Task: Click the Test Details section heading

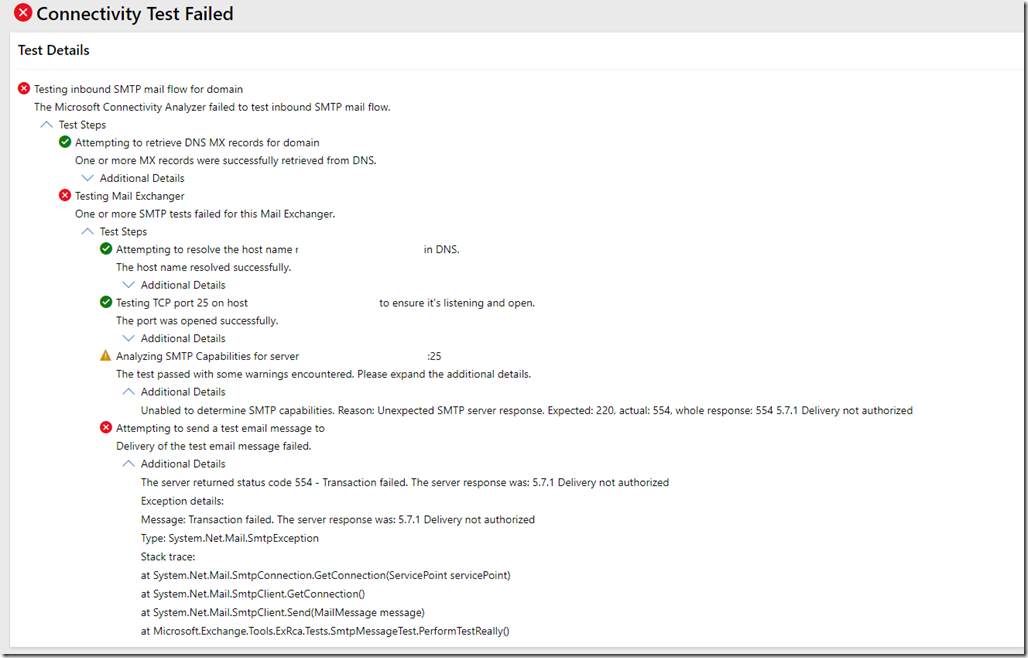Action: pyautogui.click(x=54, y=50)
